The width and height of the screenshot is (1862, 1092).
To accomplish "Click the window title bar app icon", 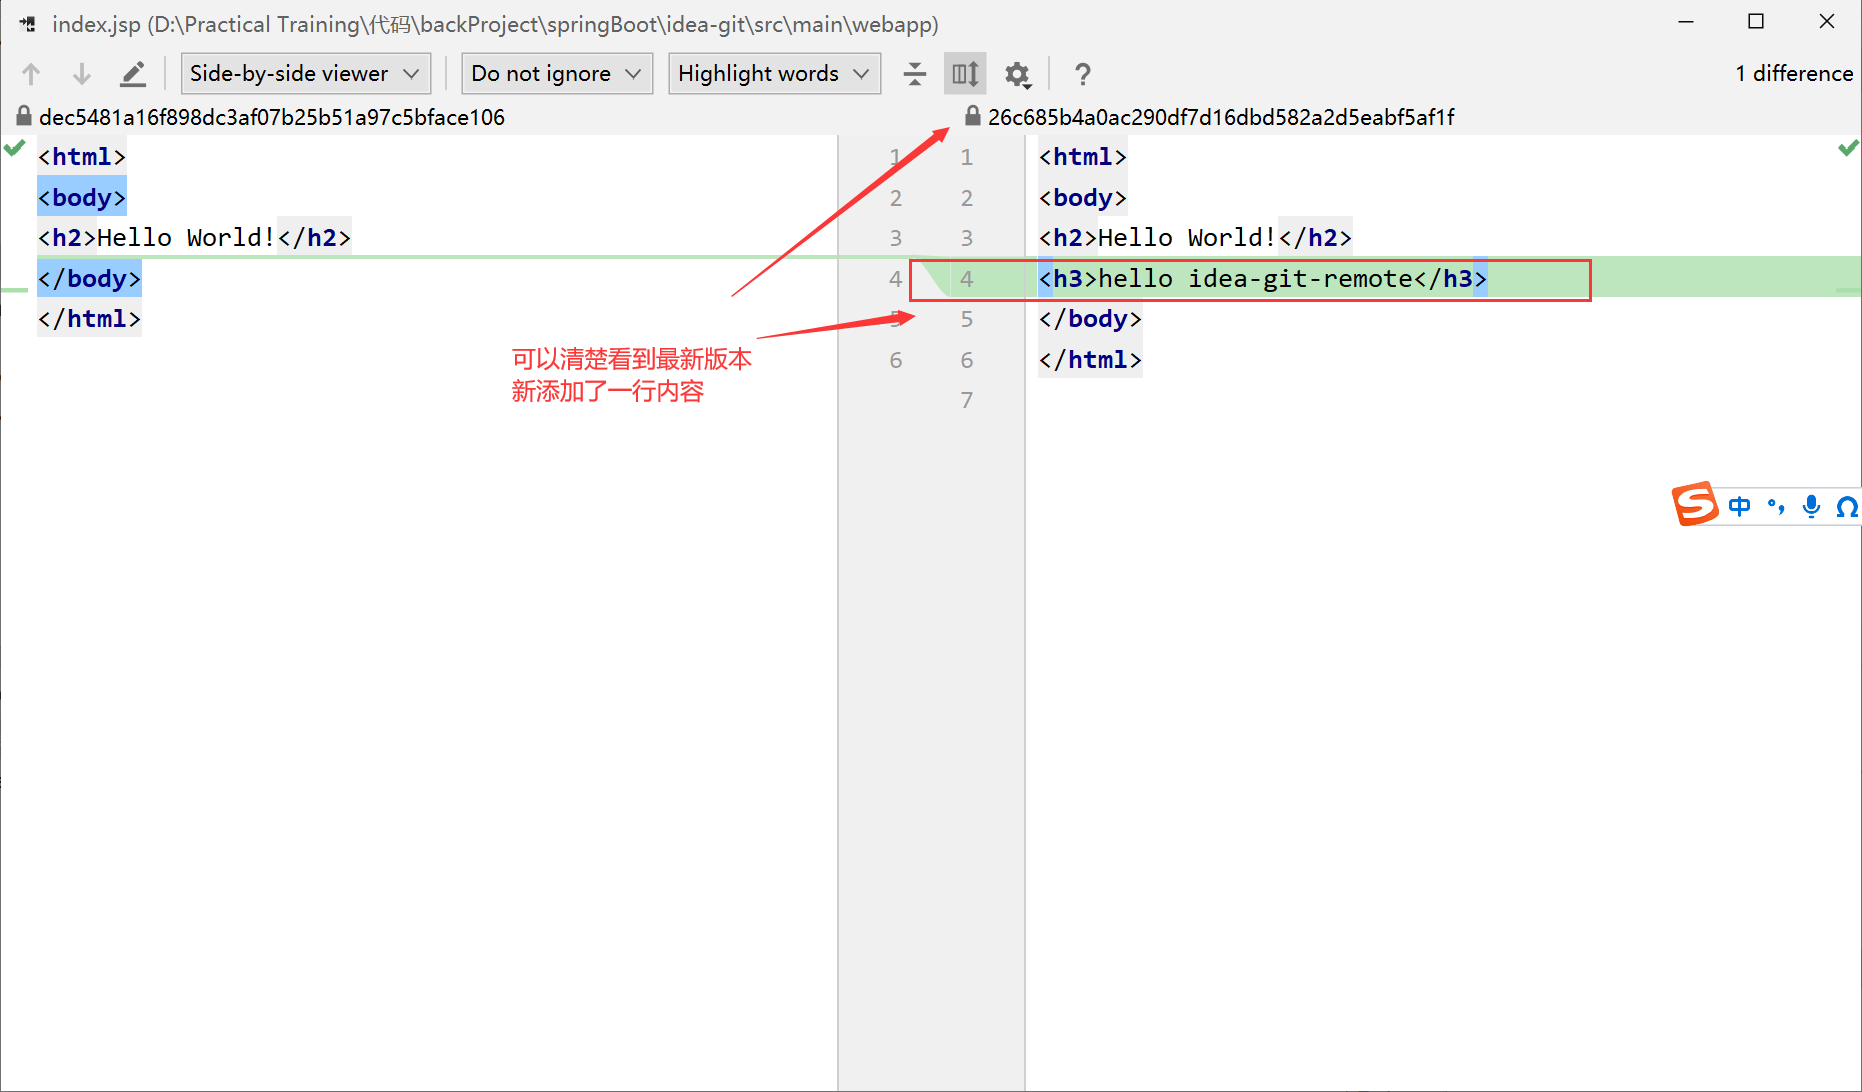I will click(27, 23).
